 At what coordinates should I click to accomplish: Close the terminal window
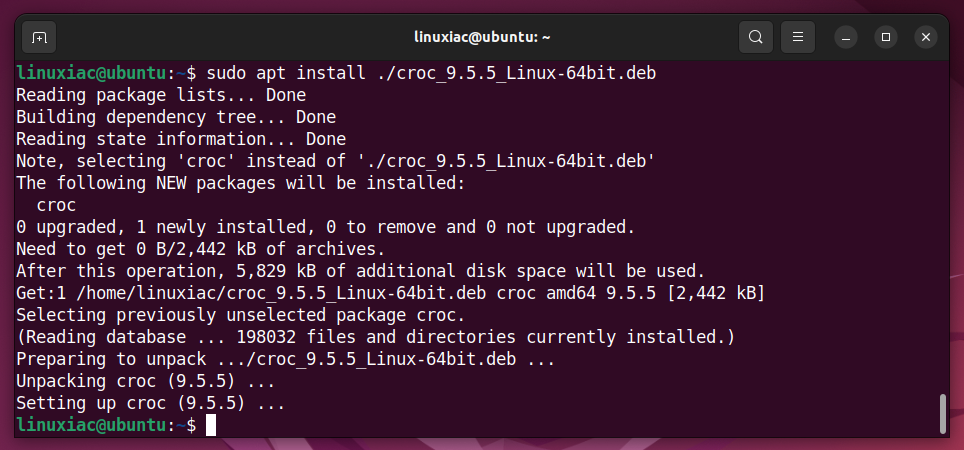(926, 38)
